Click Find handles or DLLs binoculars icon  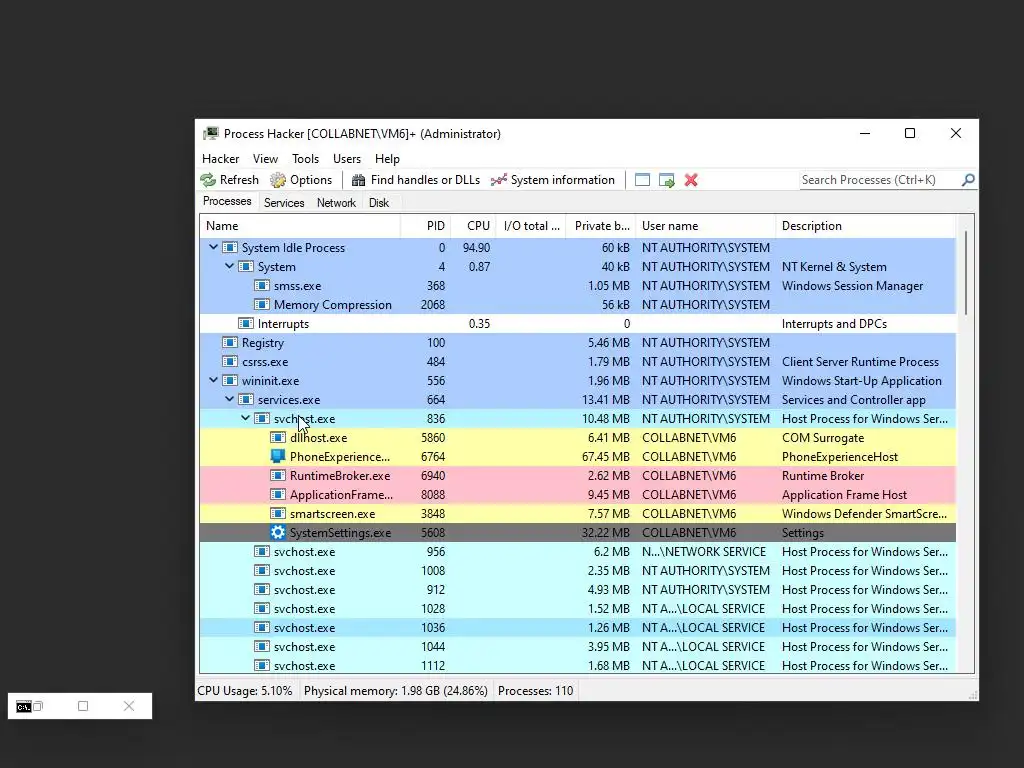[x=359, y=180]
